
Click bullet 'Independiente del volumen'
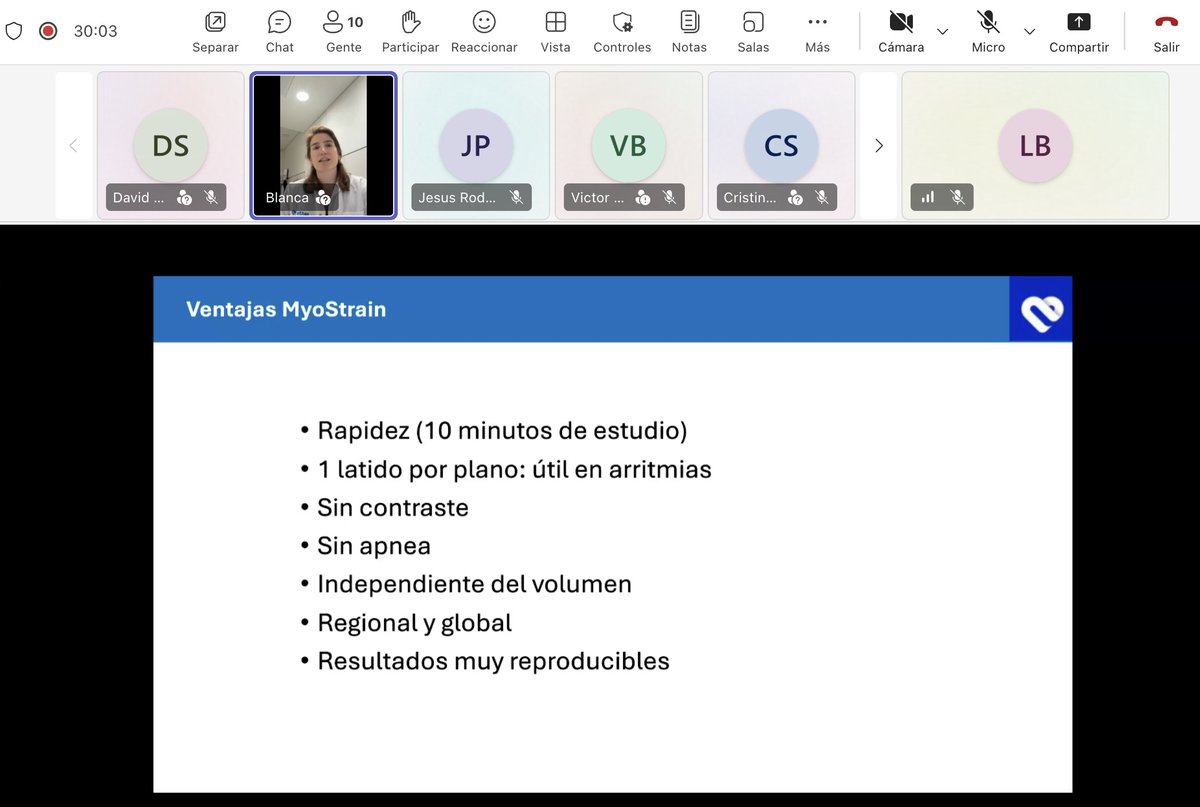coord(474,584)
